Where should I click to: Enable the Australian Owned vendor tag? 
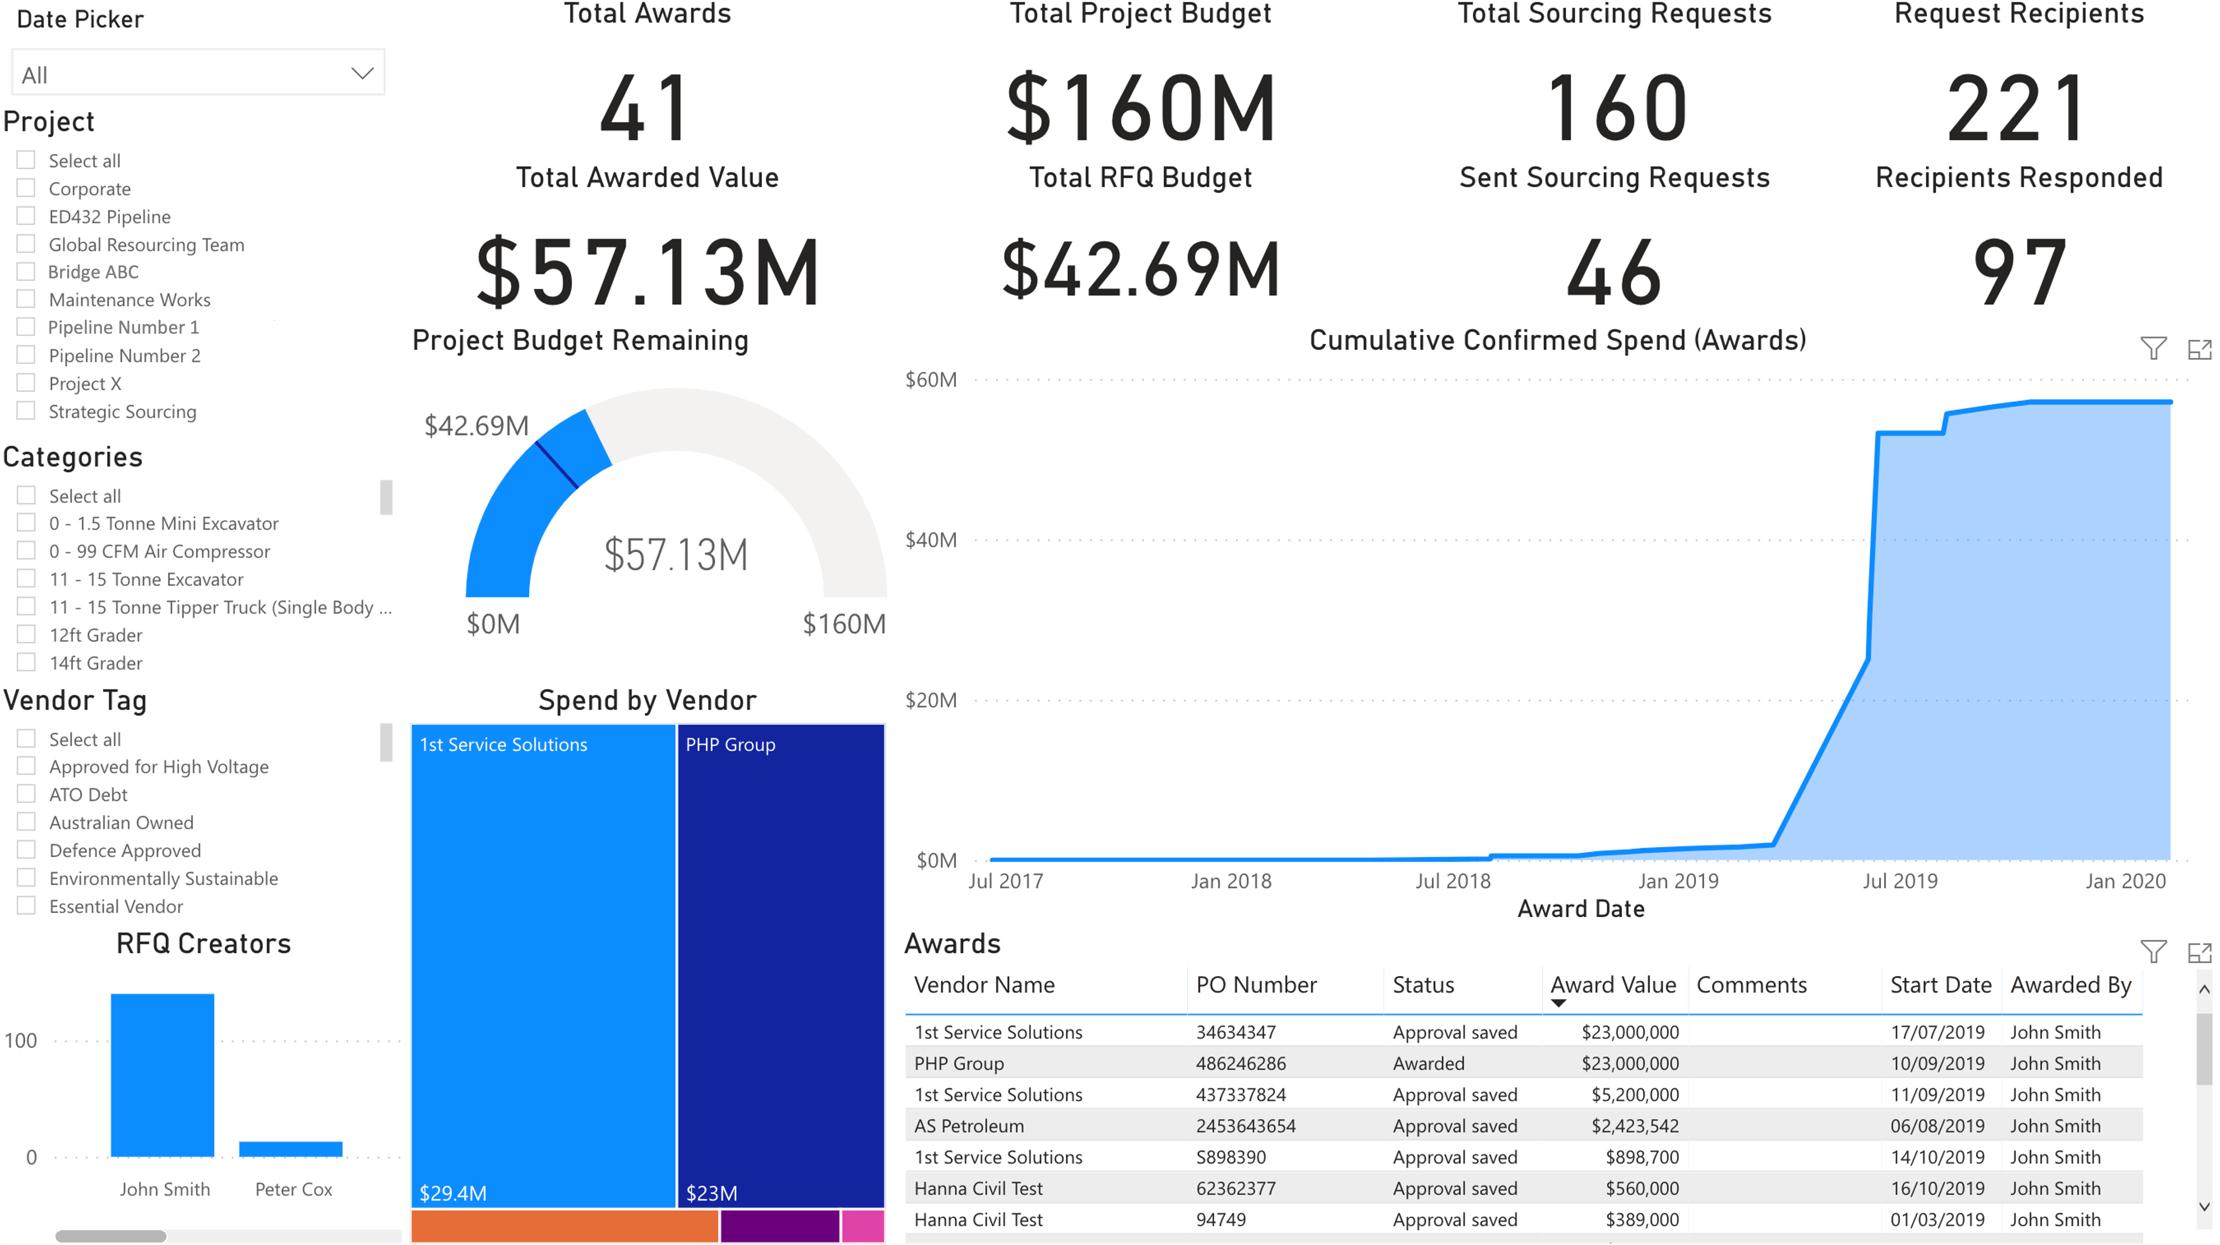click(x=24, y=821)
